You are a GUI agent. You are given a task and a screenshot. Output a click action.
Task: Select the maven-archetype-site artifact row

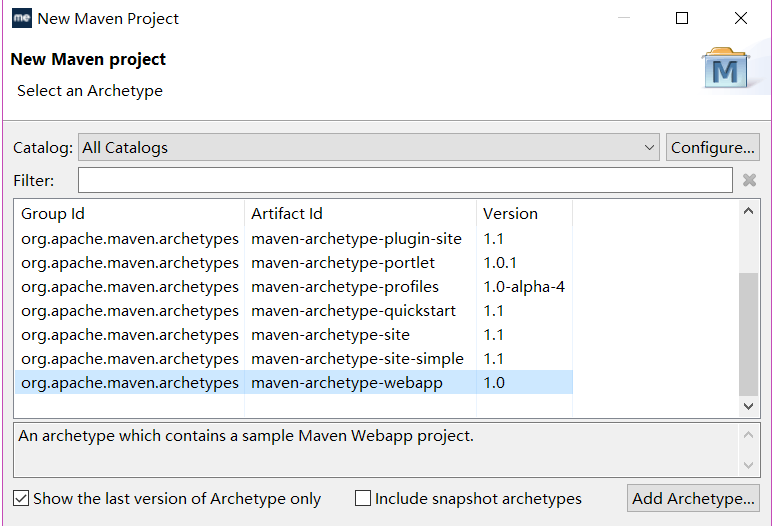pyautogui.click(x=294, y=335)
